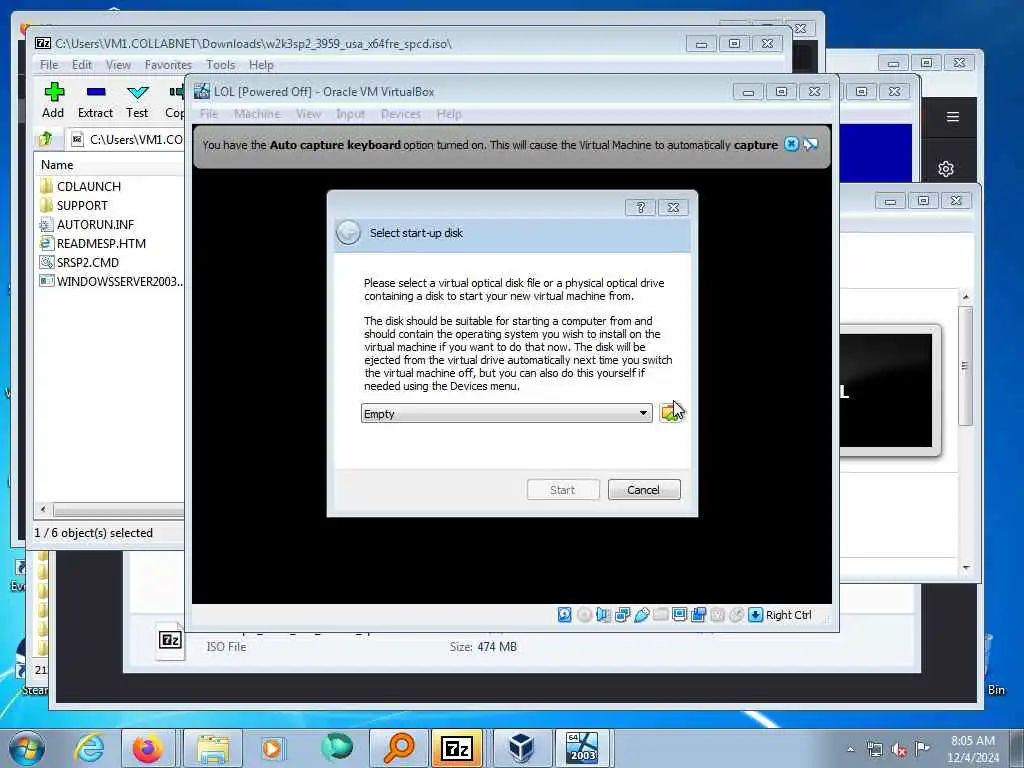1024x768 pixels.
Task: Open the Machine menu in VirtualBox VM window
Action: point(257,114)
